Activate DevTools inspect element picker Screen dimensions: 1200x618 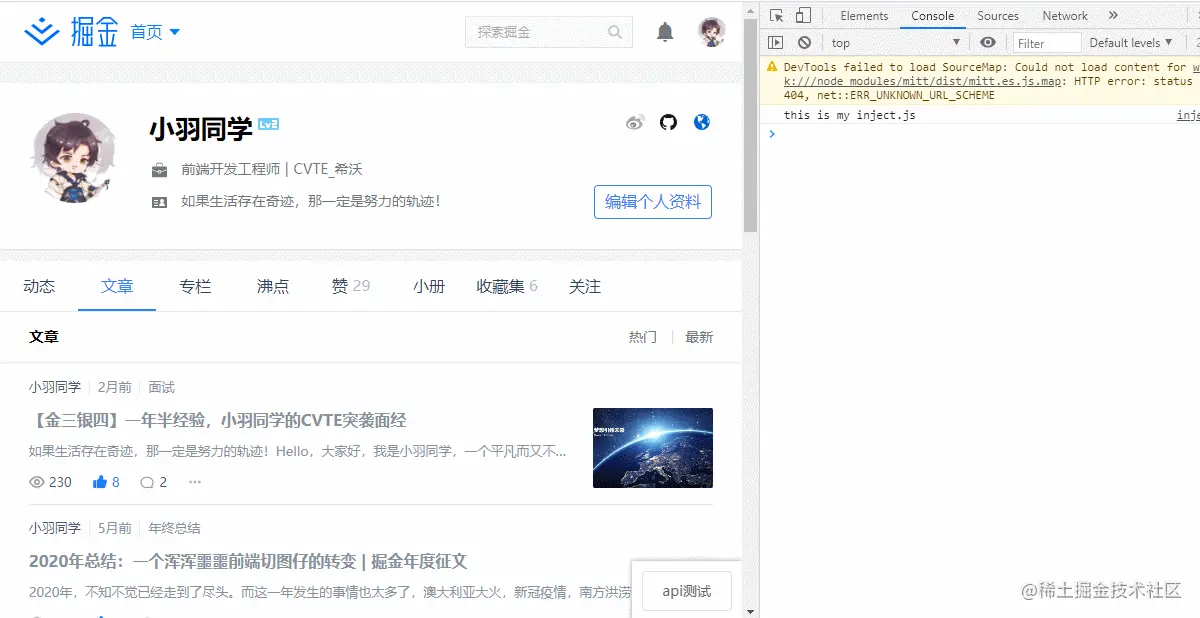tap(777, 16)
